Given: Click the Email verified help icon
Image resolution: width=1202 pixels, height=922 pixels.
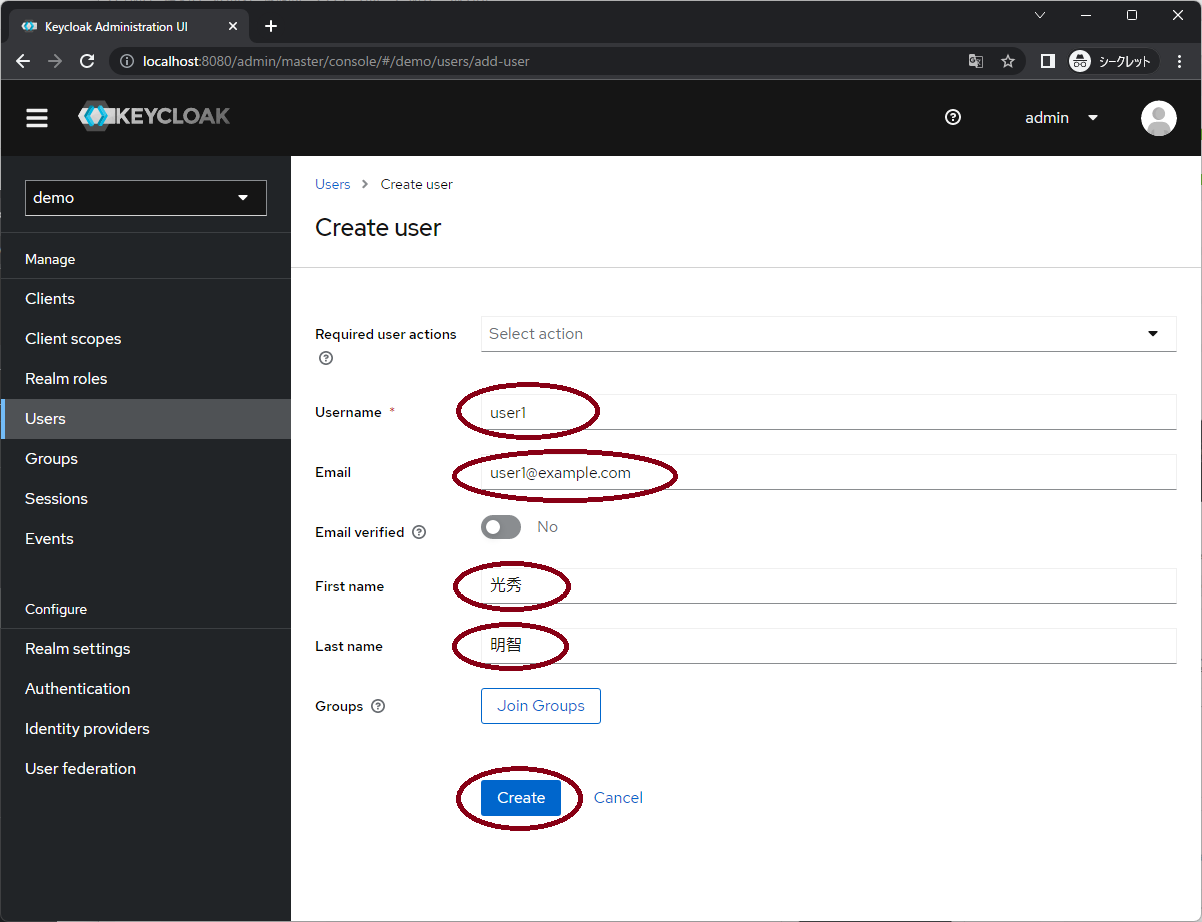Looking at the screenshot, I should point(418,531).
